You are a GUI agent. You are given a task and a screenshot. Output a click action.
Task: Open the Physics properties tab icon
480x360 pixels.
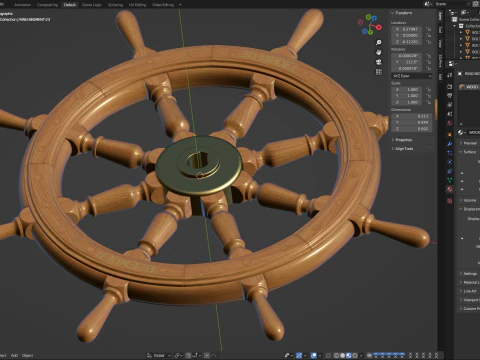pyautogui.click(x=450, y=162)
